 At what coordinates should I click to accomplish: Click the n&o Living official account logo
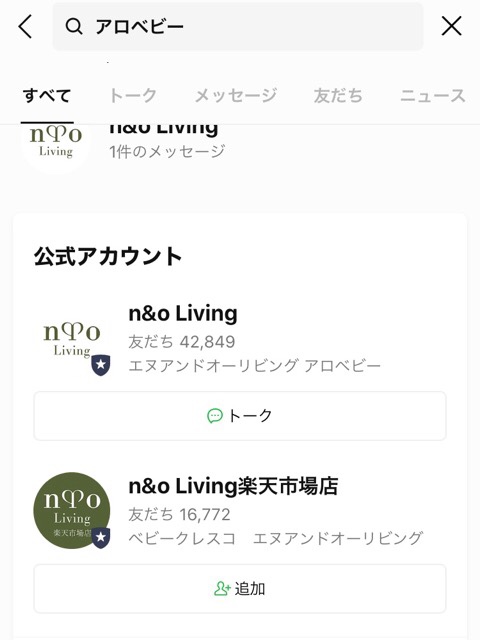pos(72,339)
